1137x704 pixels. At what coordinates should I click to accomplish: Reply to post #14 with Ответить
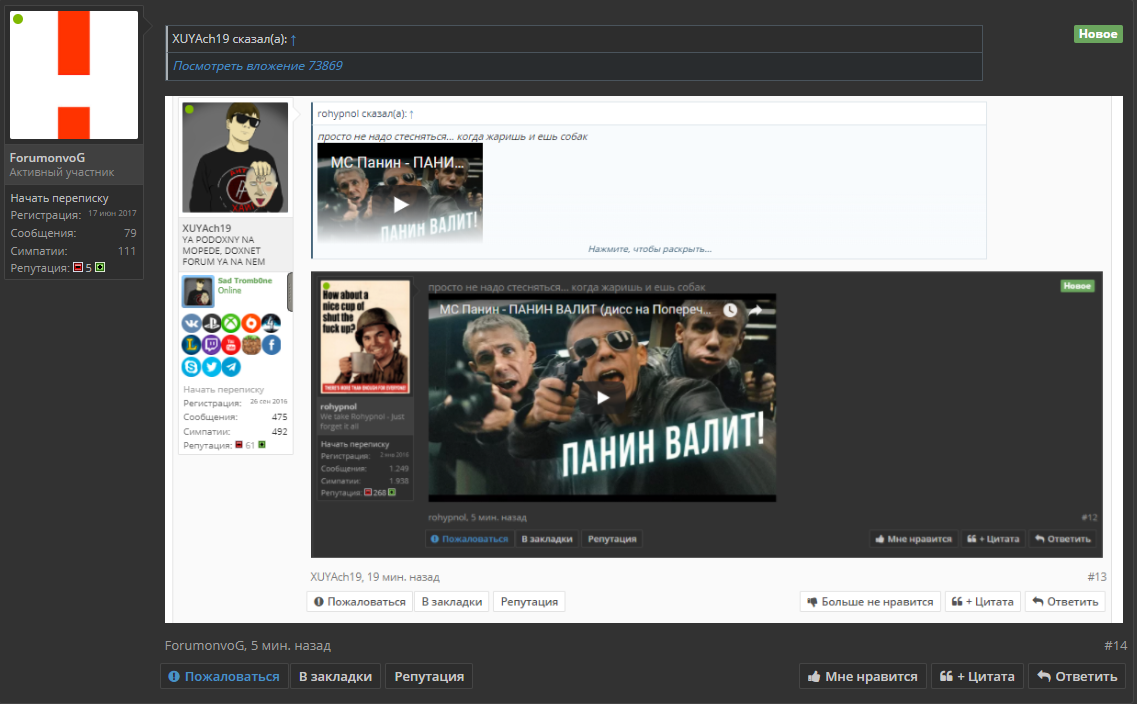(1077, 676)
